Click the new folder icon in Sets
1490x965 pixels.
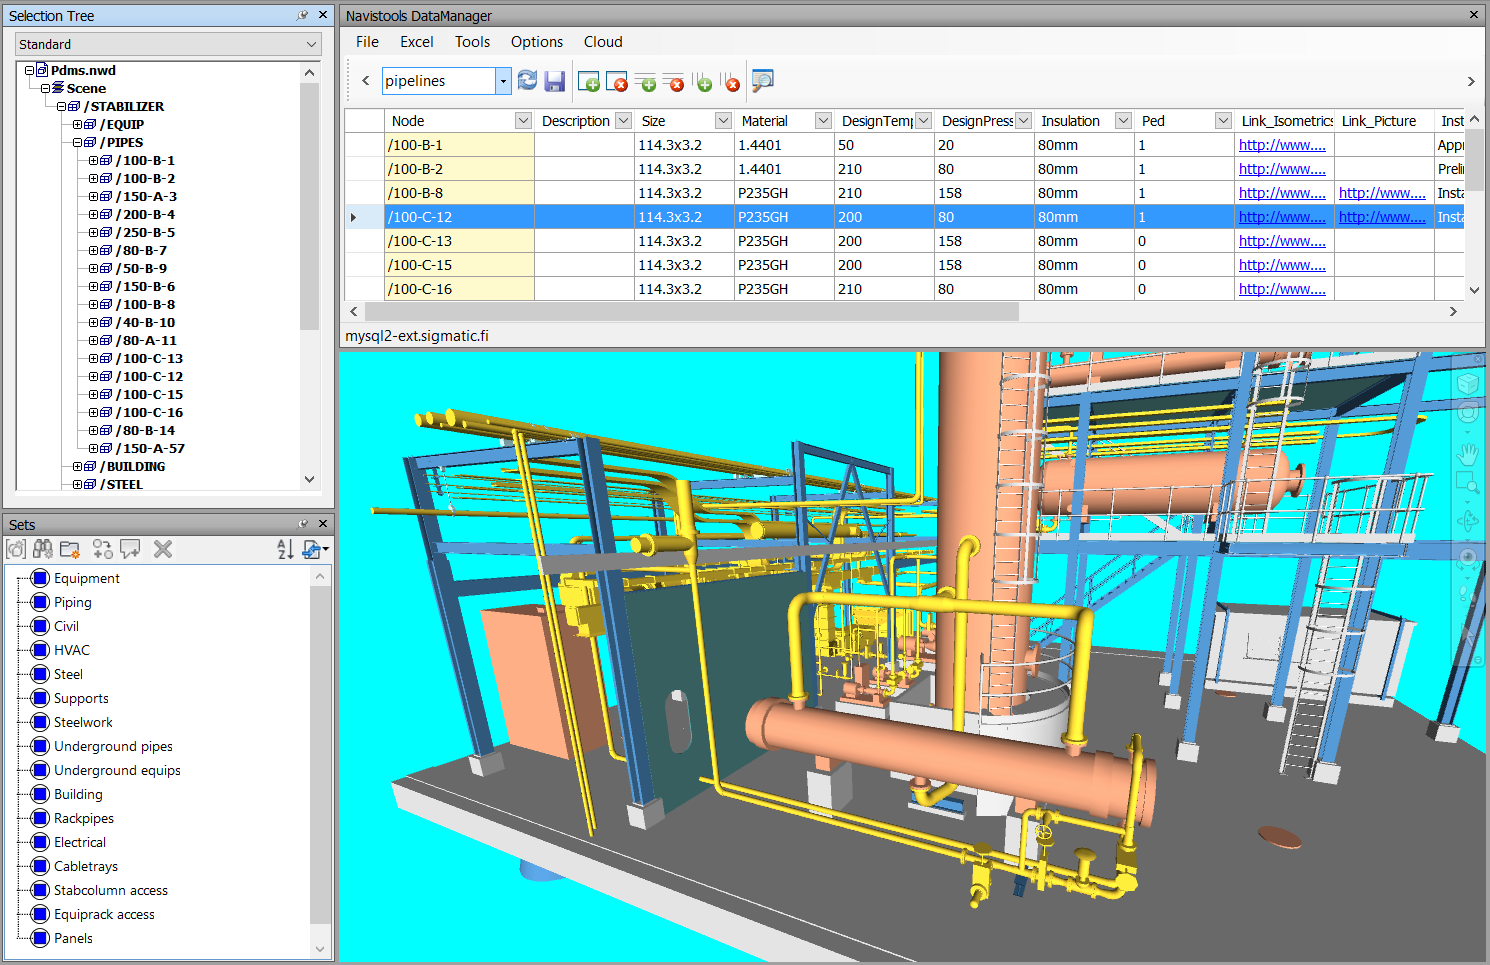click(70, 549)
